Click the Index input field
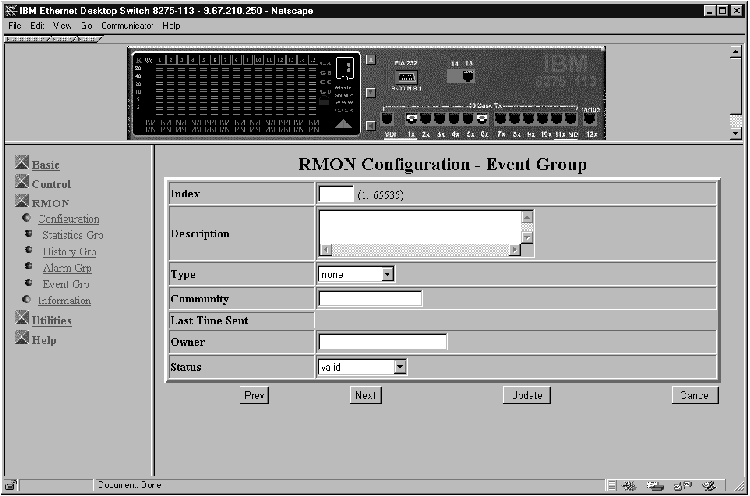Image resolution: width=750 pixels, height=496 pixels. click(335, 194)
